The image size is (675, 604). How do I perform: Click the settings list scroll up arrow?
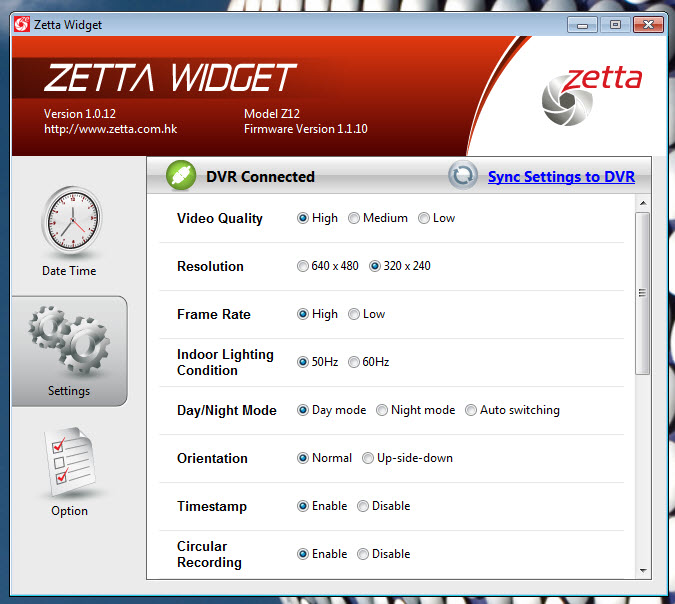pyautogui.click(x=643, y=203)
